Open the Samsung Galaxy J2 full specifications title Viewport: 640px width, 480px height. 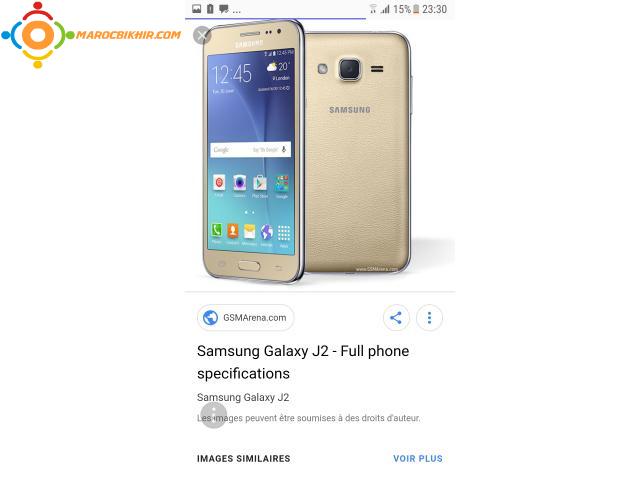[x=303, y=362]
